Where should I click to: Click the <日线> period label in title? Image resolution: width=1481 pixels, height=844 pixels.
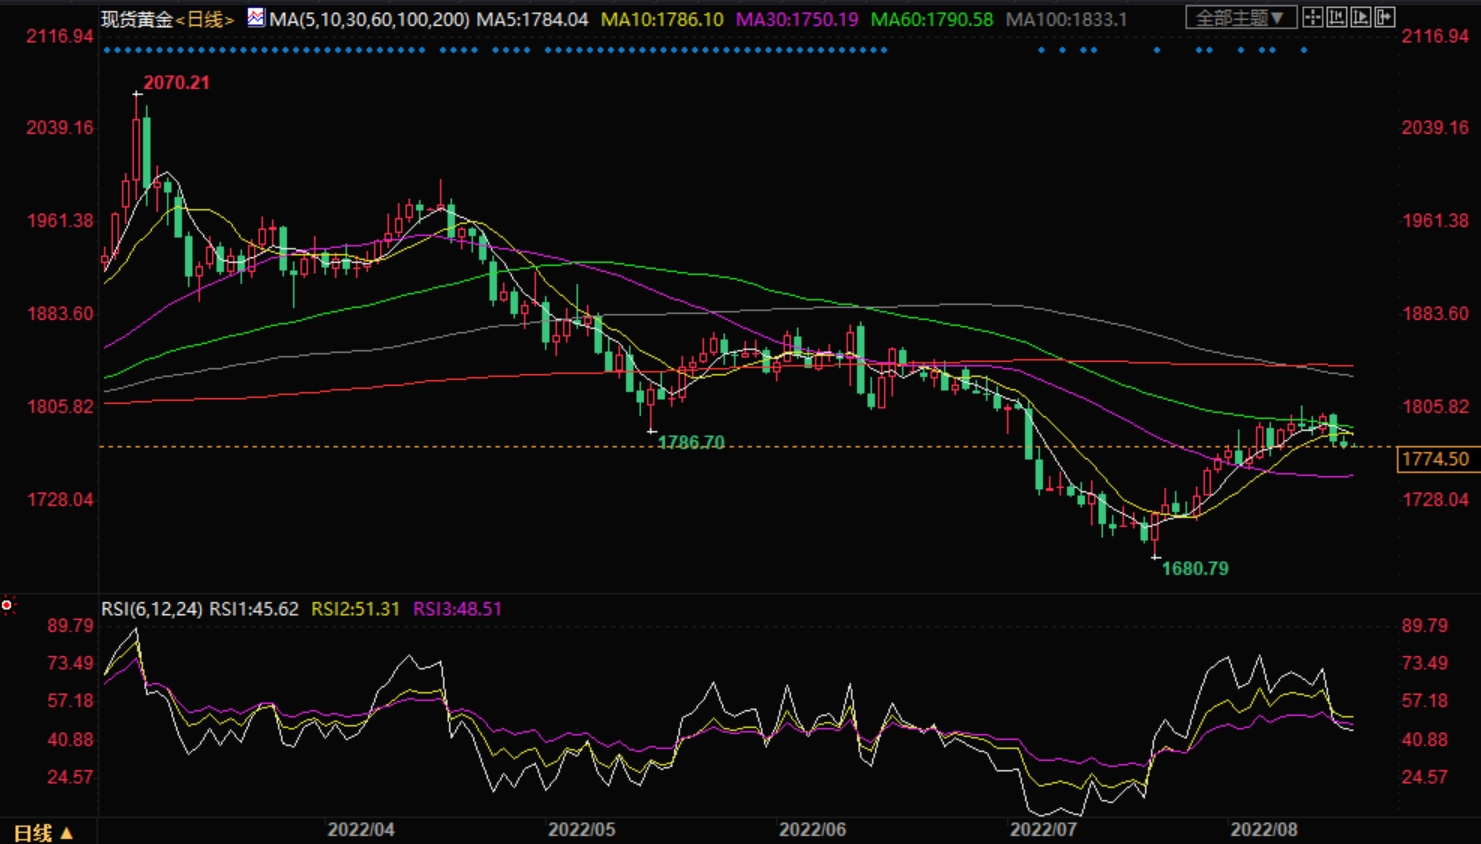click(205, 19)
